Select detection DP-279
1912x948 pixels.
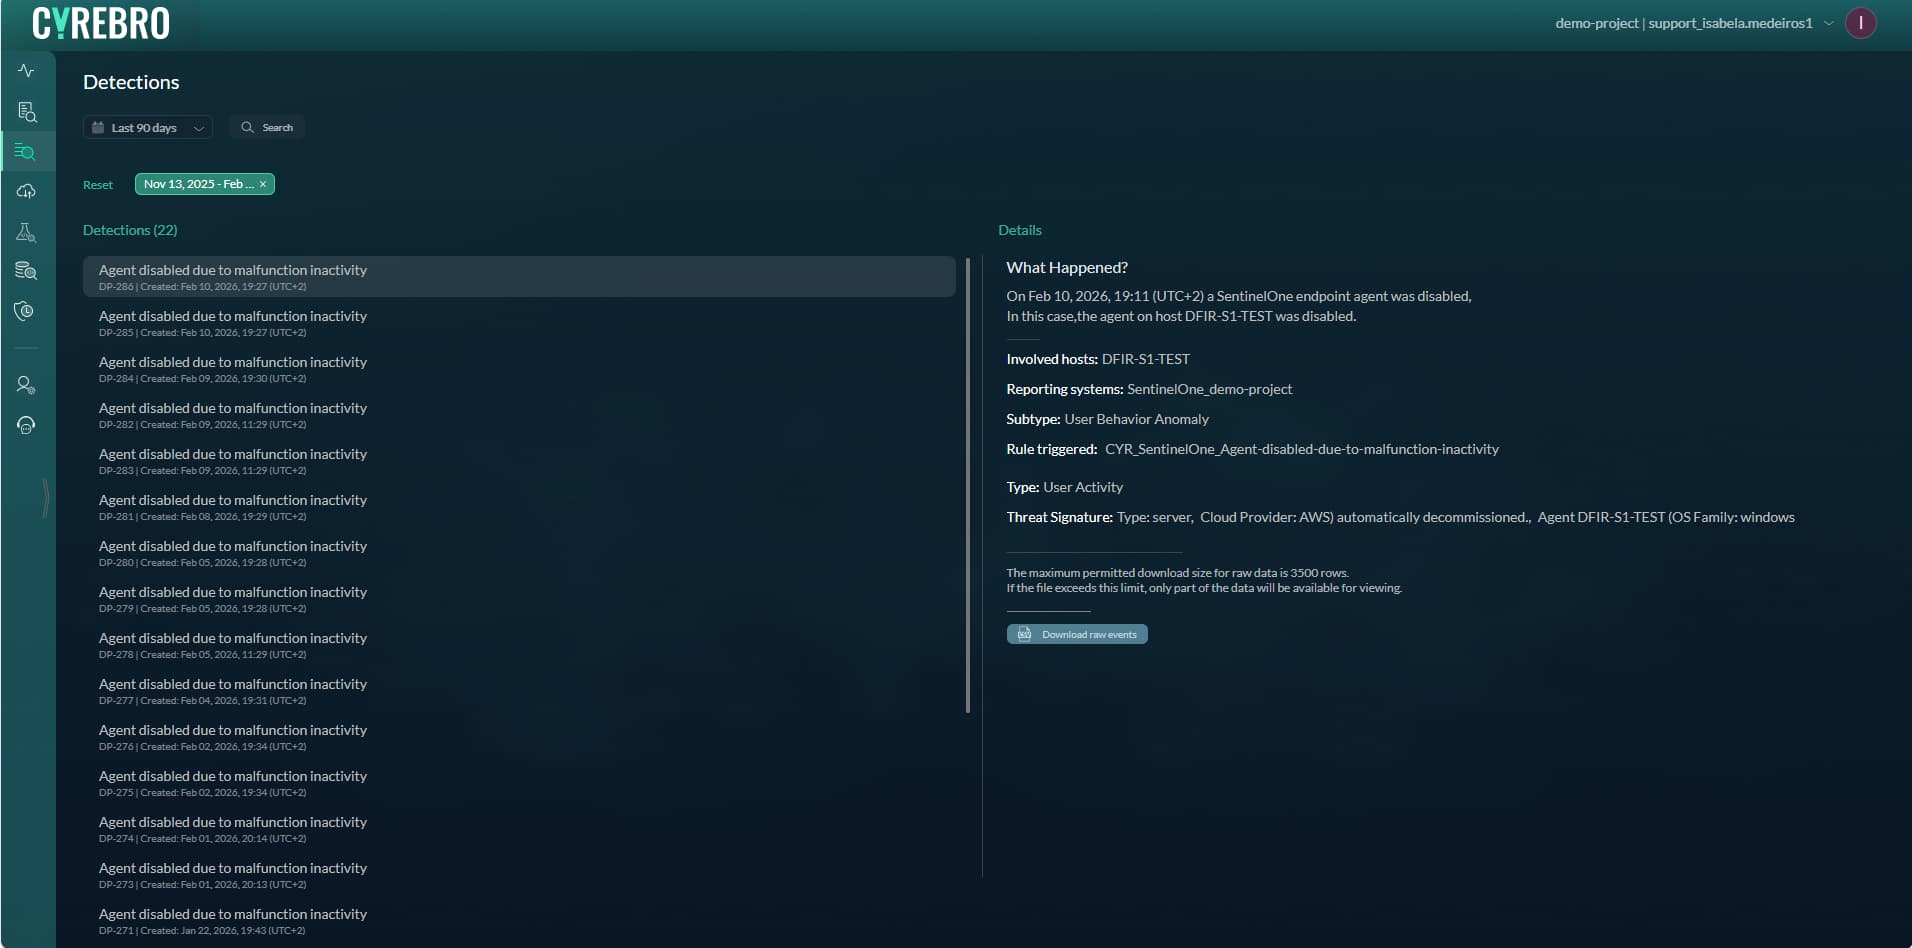coord(519,599)
